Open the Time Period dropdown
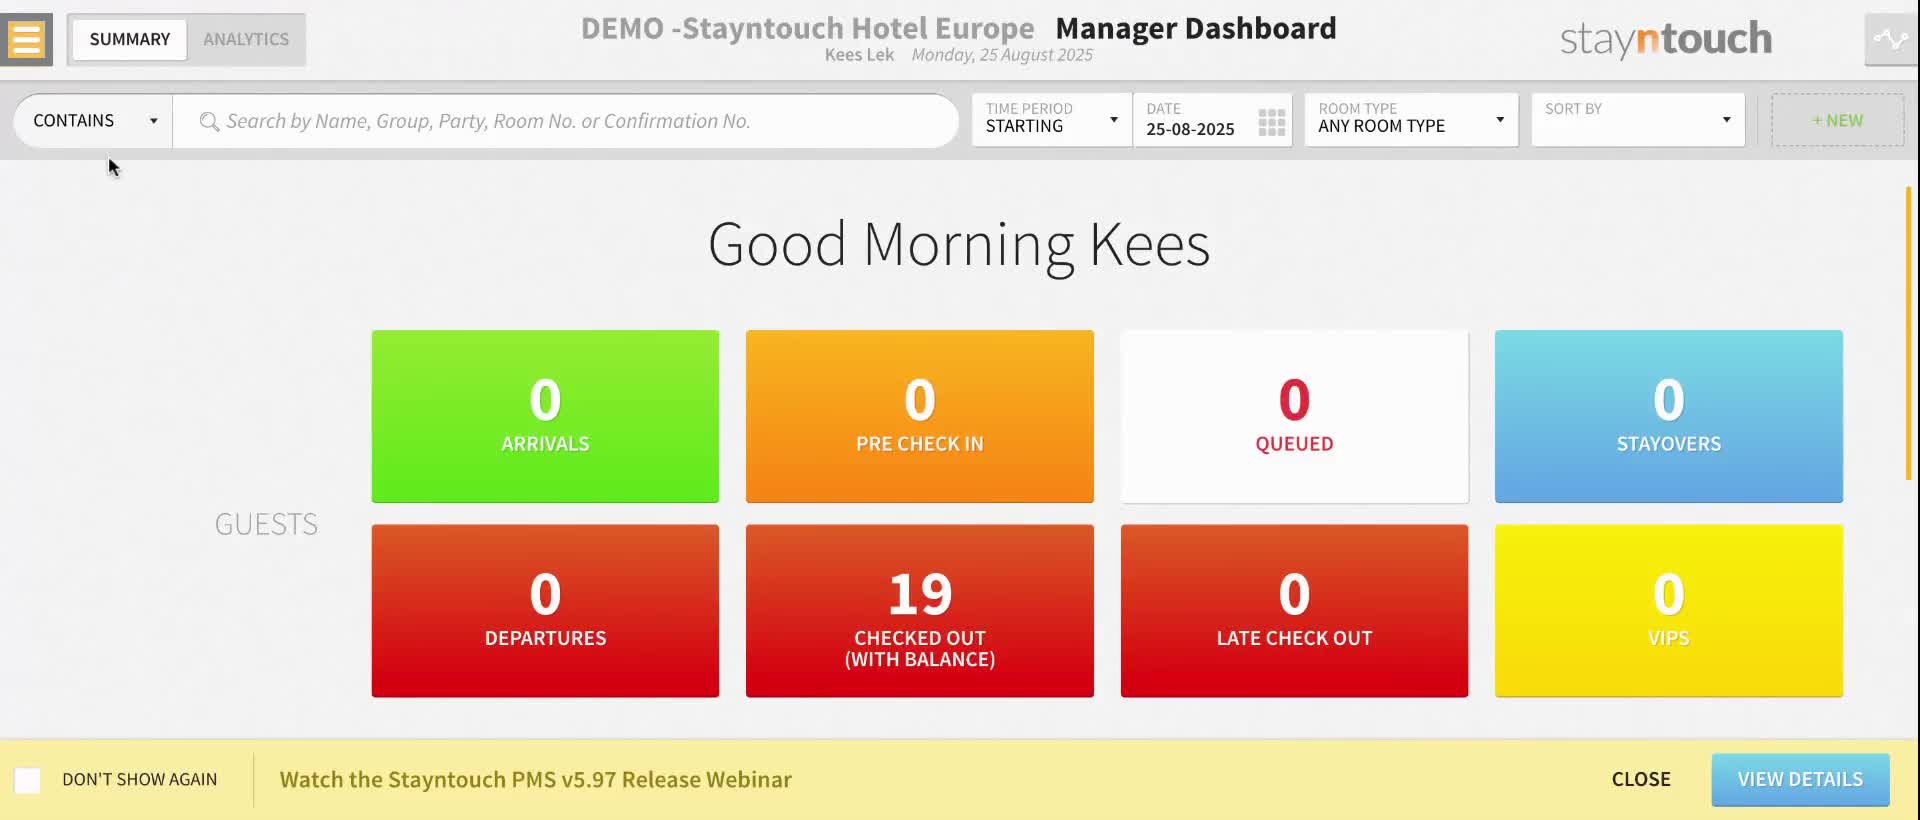The width and height of the screenshot is (1920, 820). click(1052, 120)
